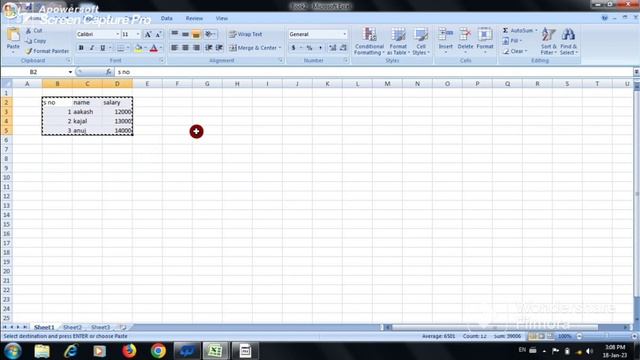The image size is (640, 360).
Task: Click the horizontal scrollbar
Action: [506, 327]
